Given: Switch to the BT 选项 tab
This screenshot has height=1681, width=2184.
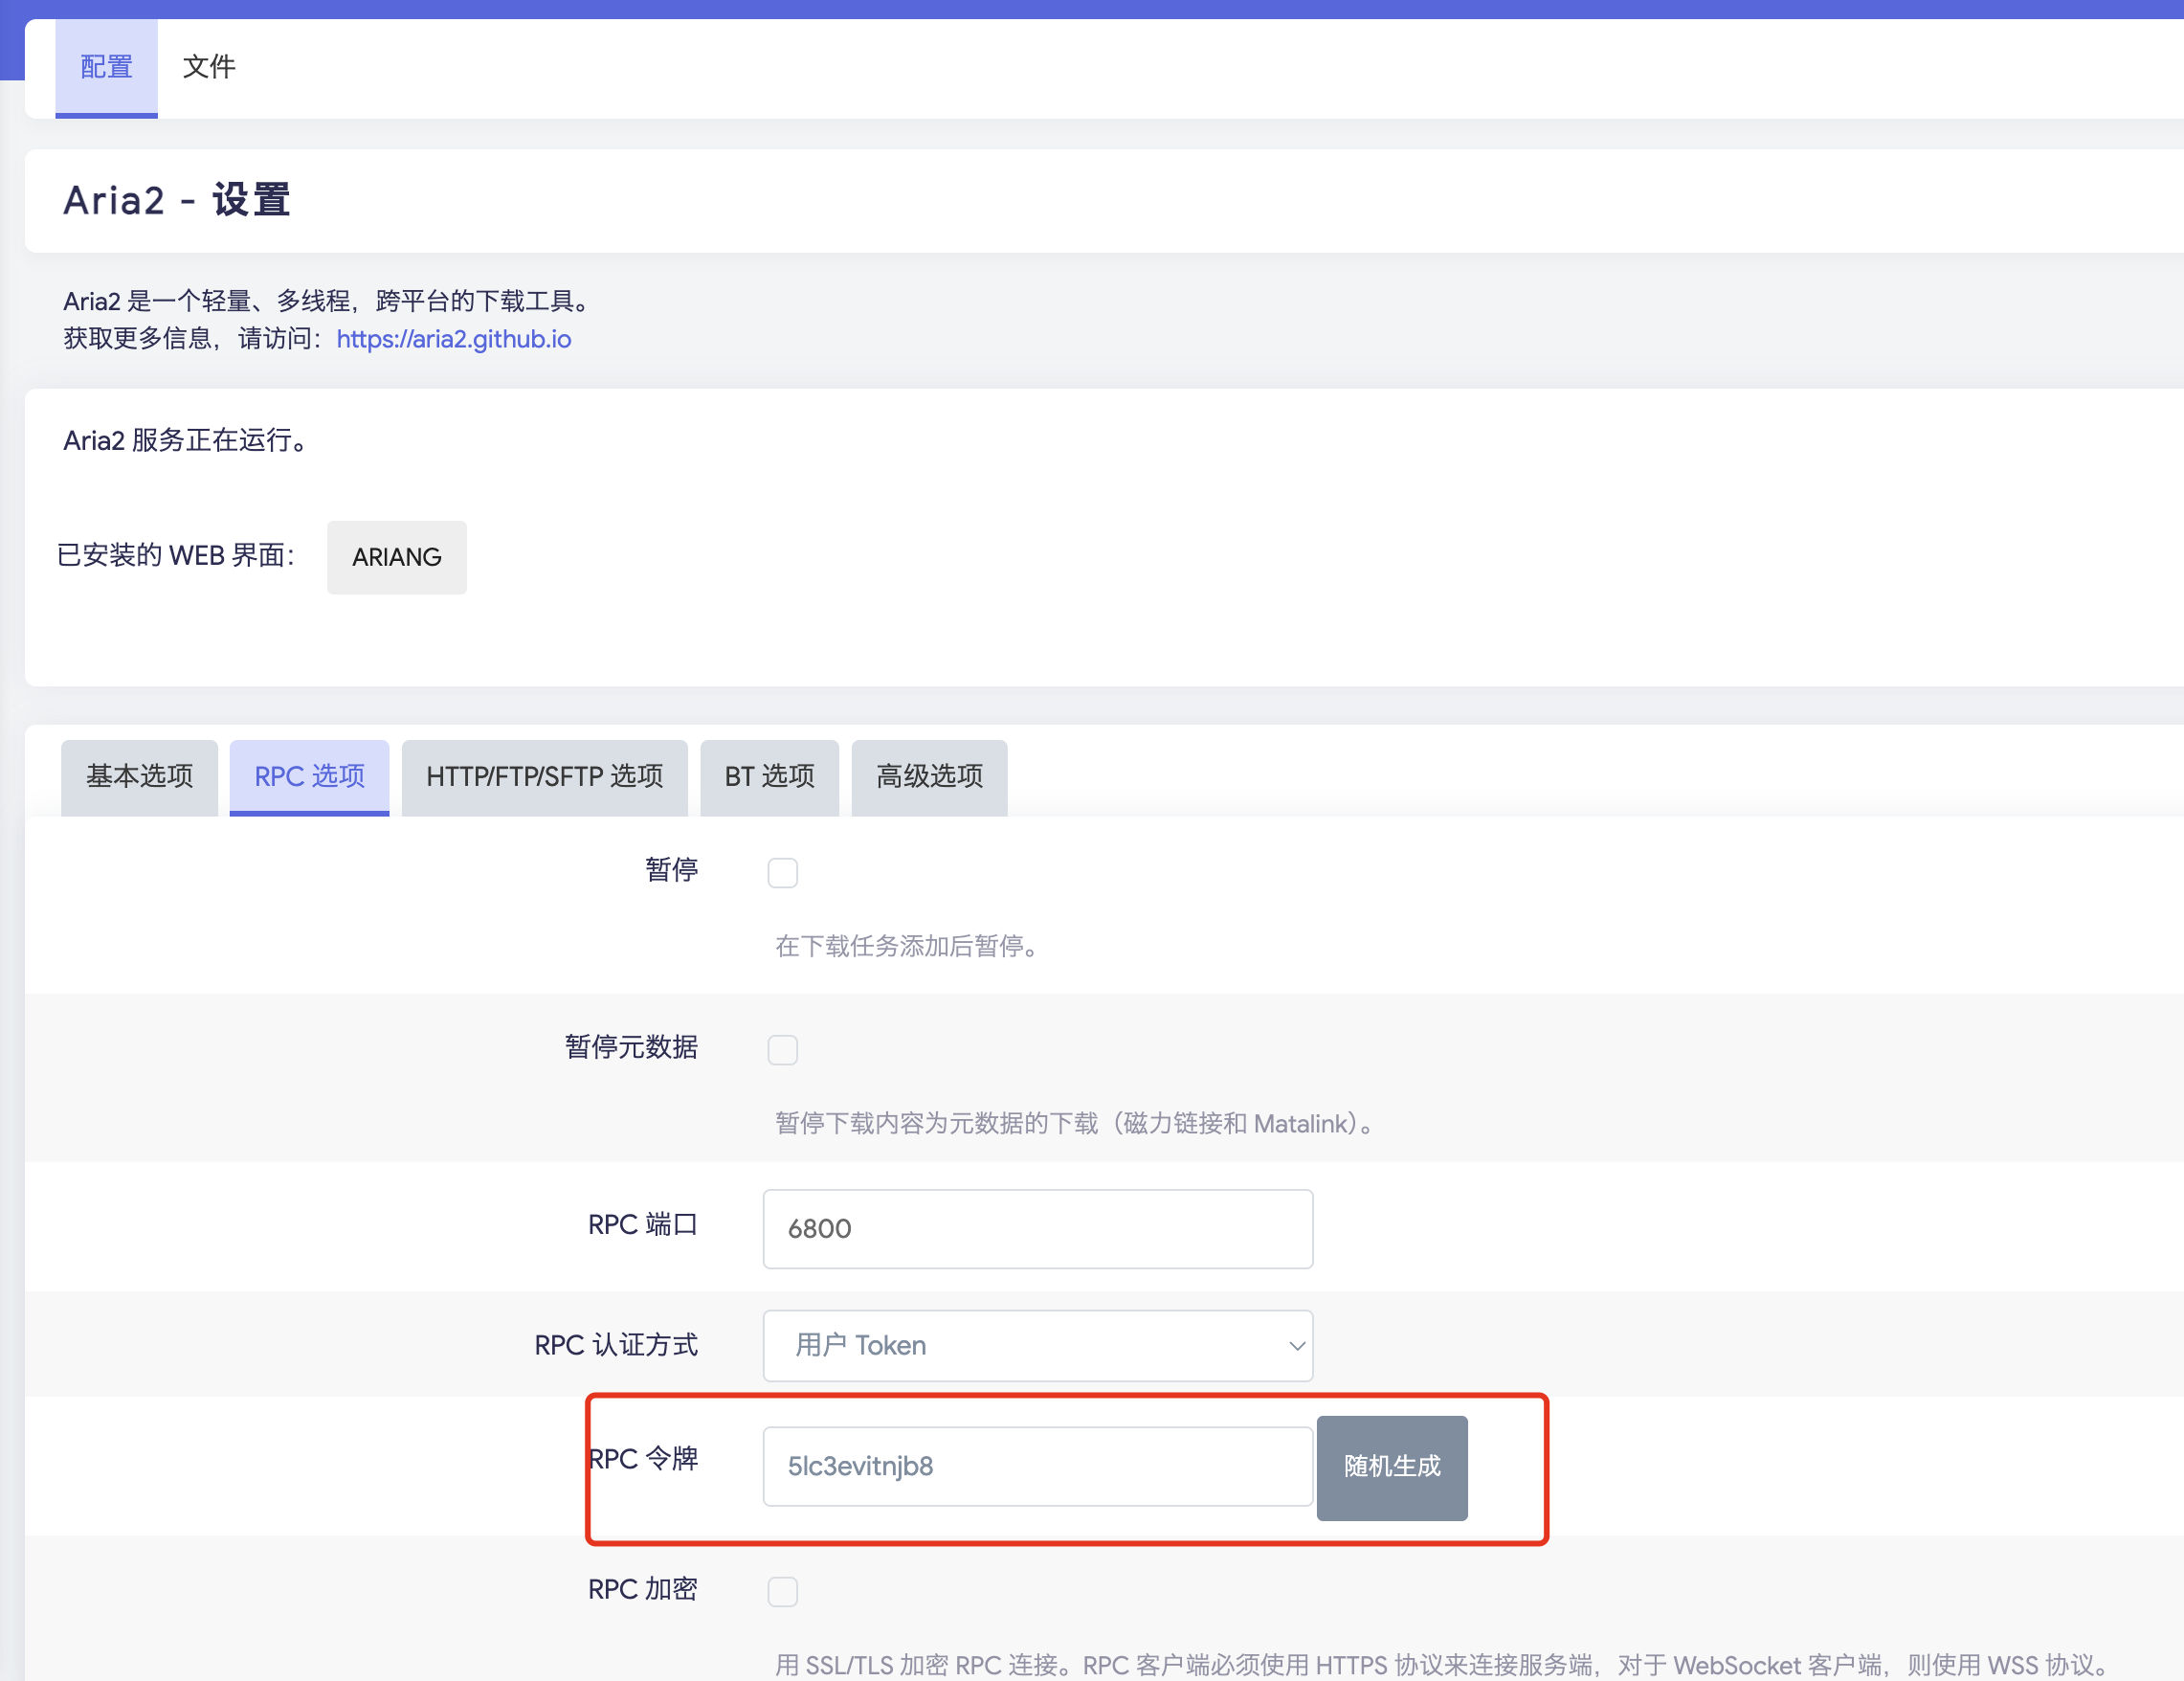Looking at the screenshot, I should pyautogui.click(x=769, y=777).
